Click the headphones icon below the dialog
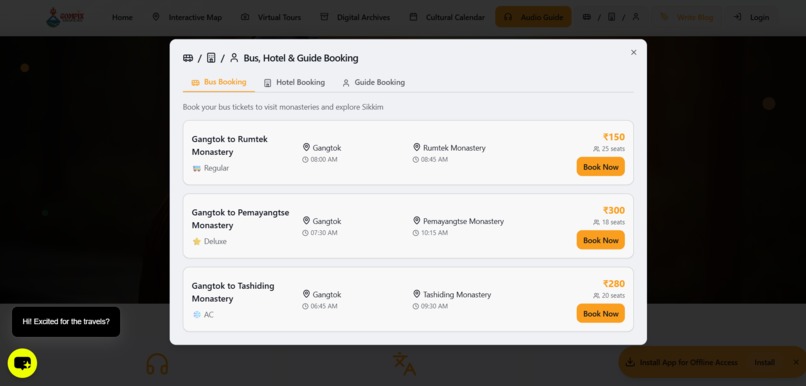The height and width of the screenshot is (386, 806). click(157, 364)
